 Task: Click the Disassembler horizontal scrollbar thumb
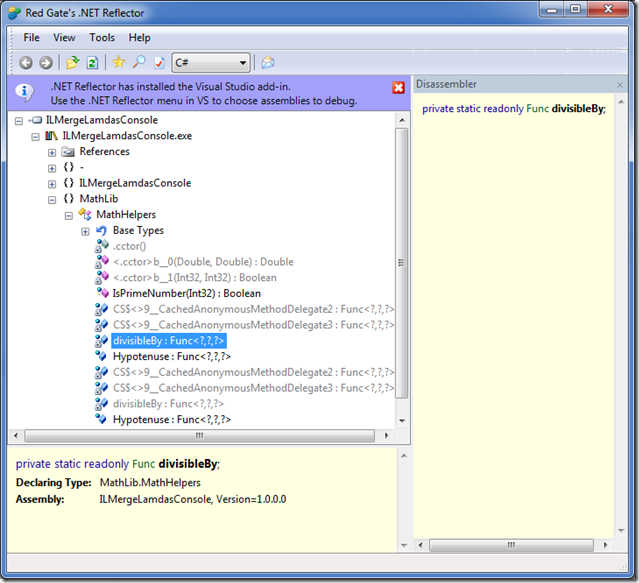pyautogui.click(x=511, y=545)
